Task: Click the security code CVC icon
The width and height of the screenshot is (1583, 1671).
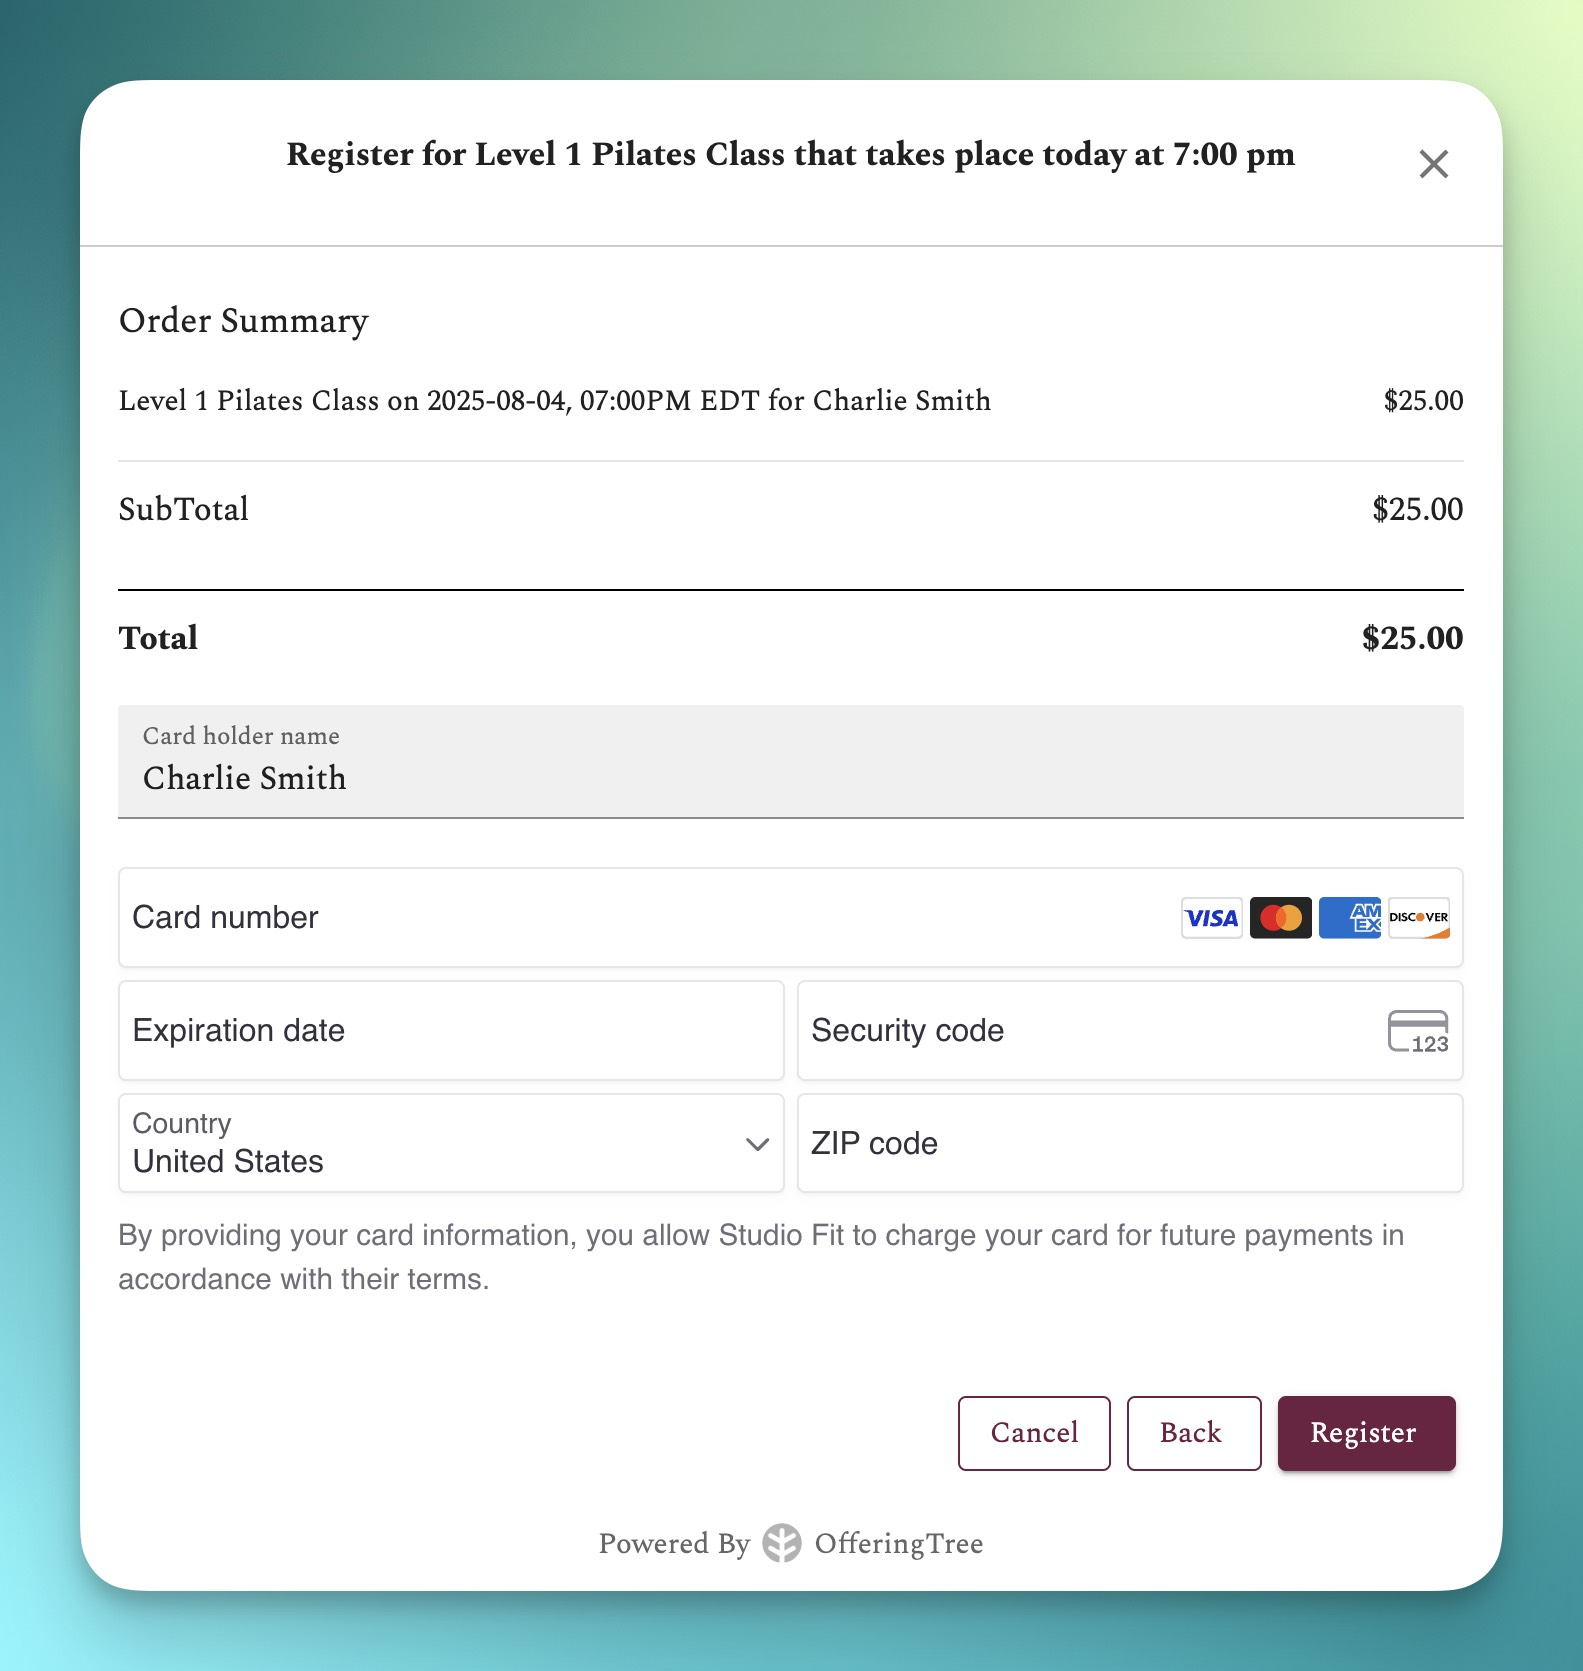Action: 1417,1031
